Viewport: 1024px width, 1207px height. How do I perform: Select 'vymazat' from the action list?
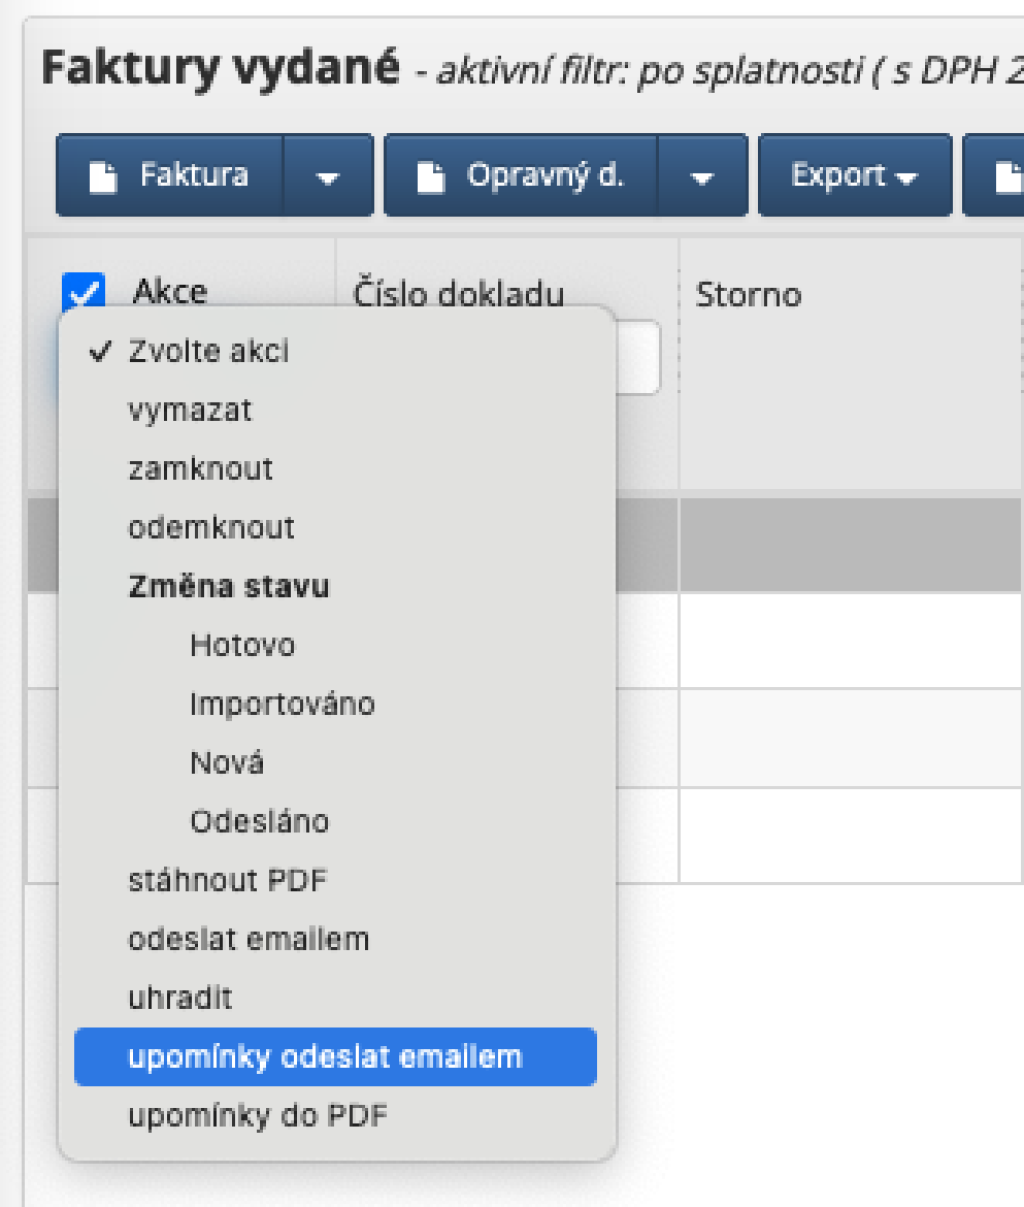pos(190,410)
